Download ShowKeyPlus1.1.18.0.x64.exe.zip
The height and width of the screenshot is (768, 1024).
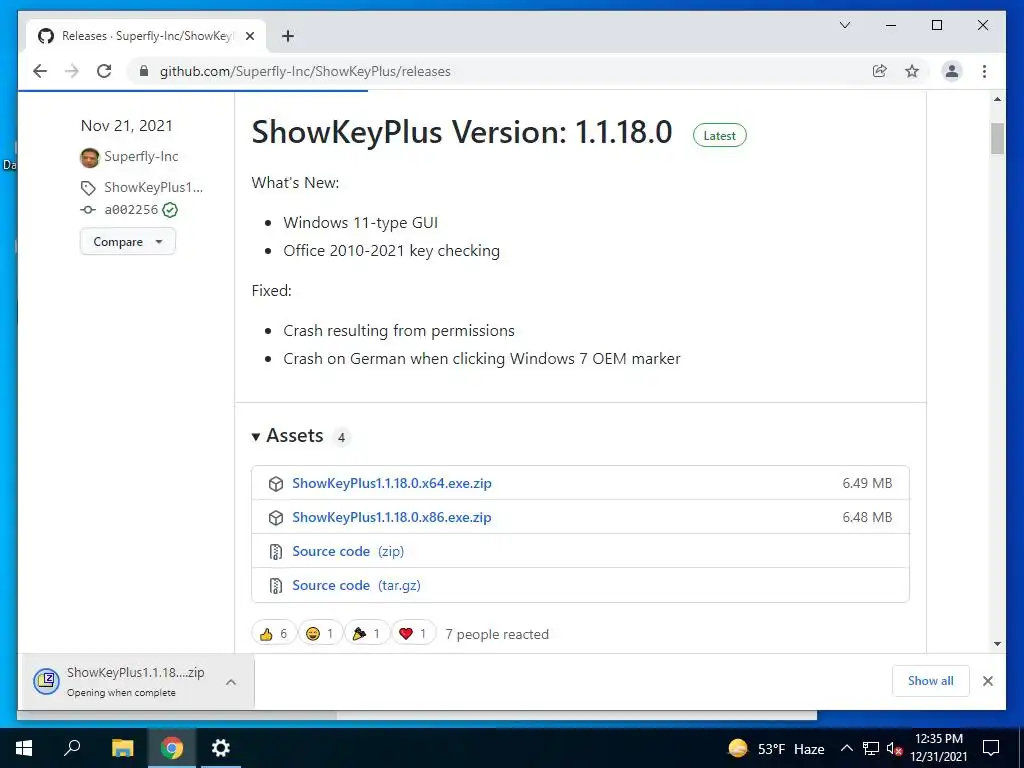click(392, 483)
